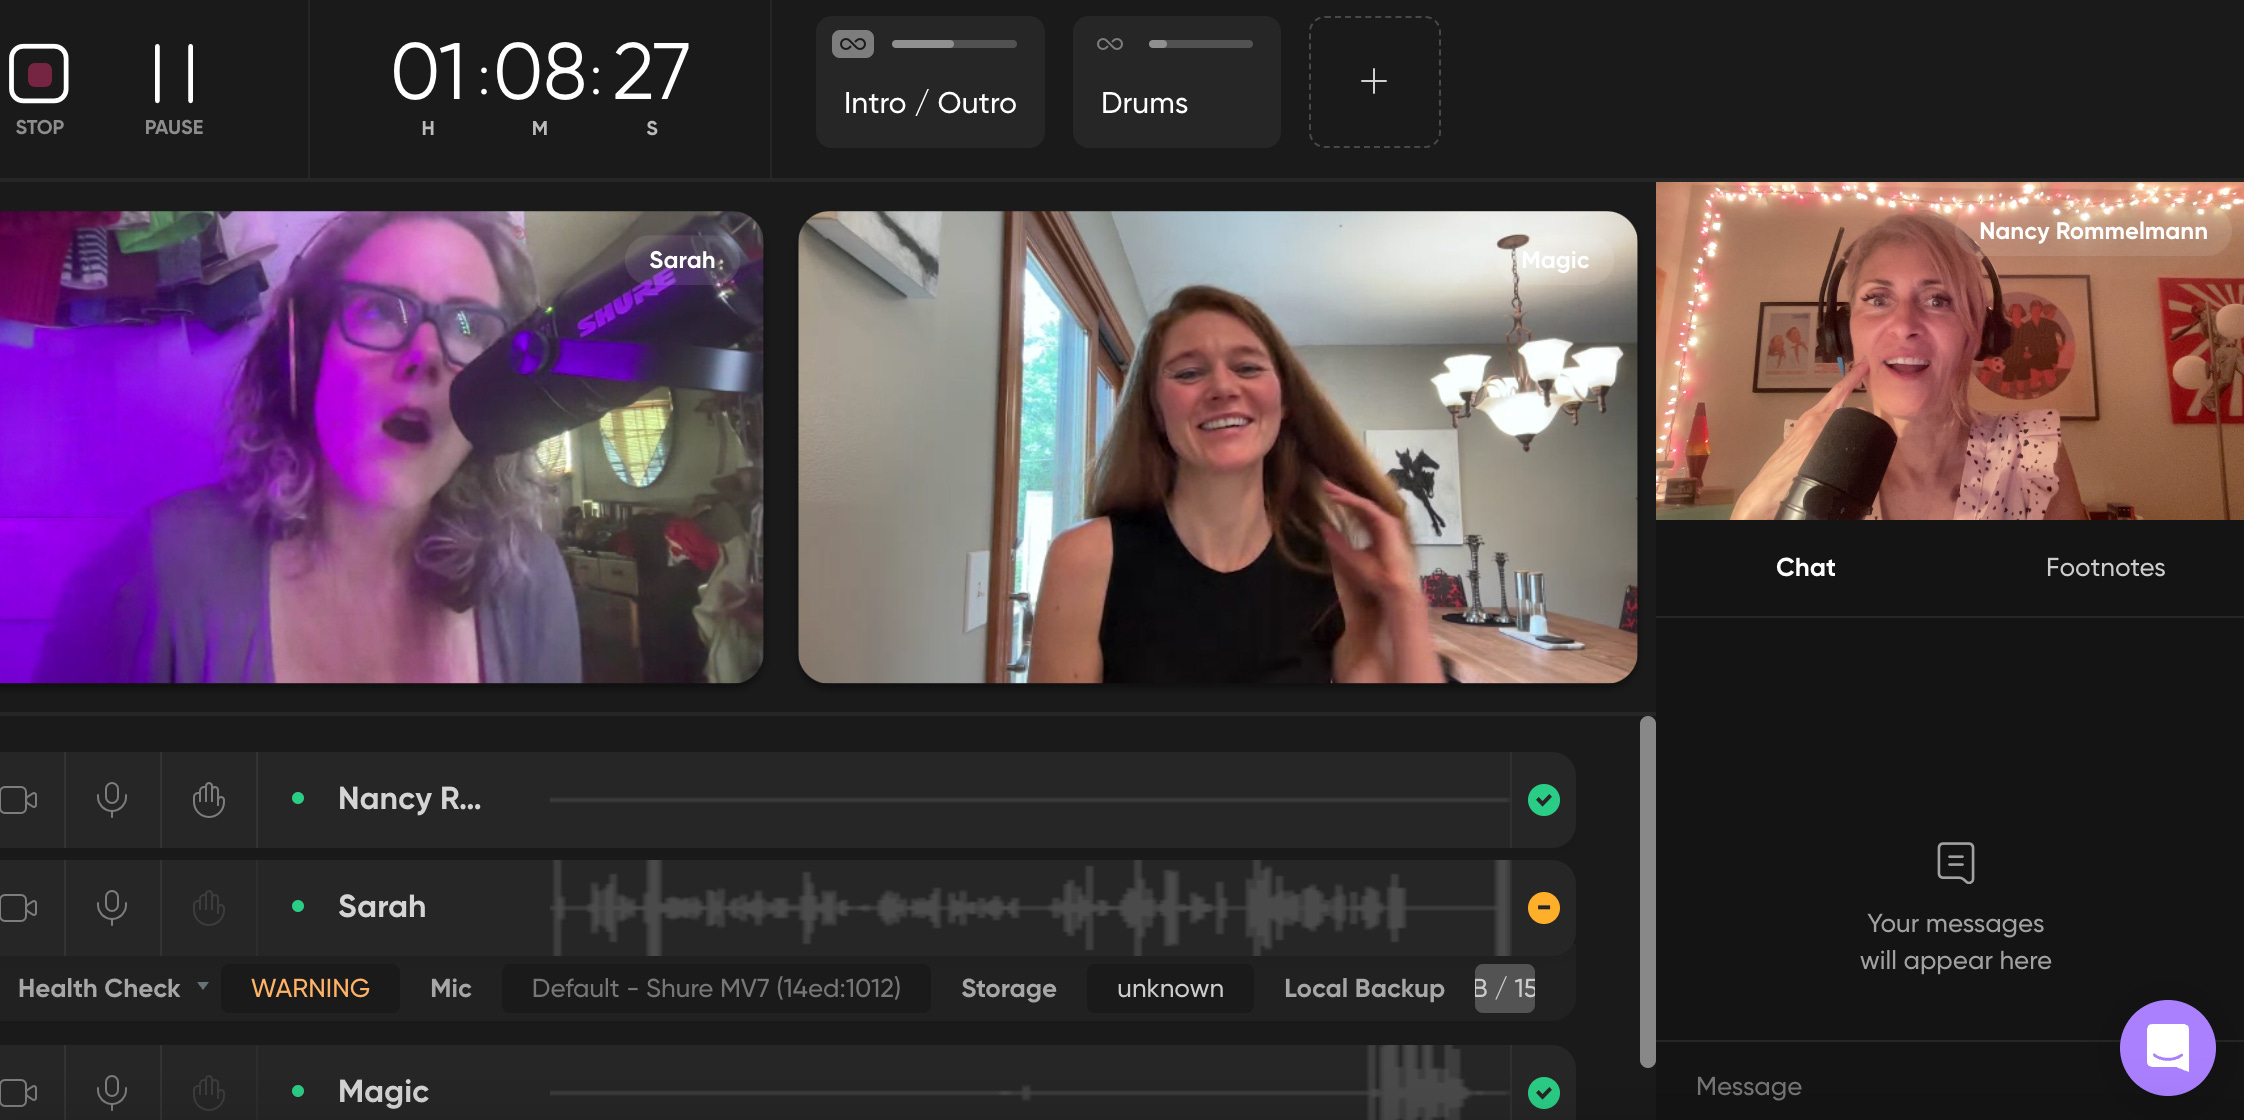Switch to the Footnotes tab

(x=2105, y=567)
